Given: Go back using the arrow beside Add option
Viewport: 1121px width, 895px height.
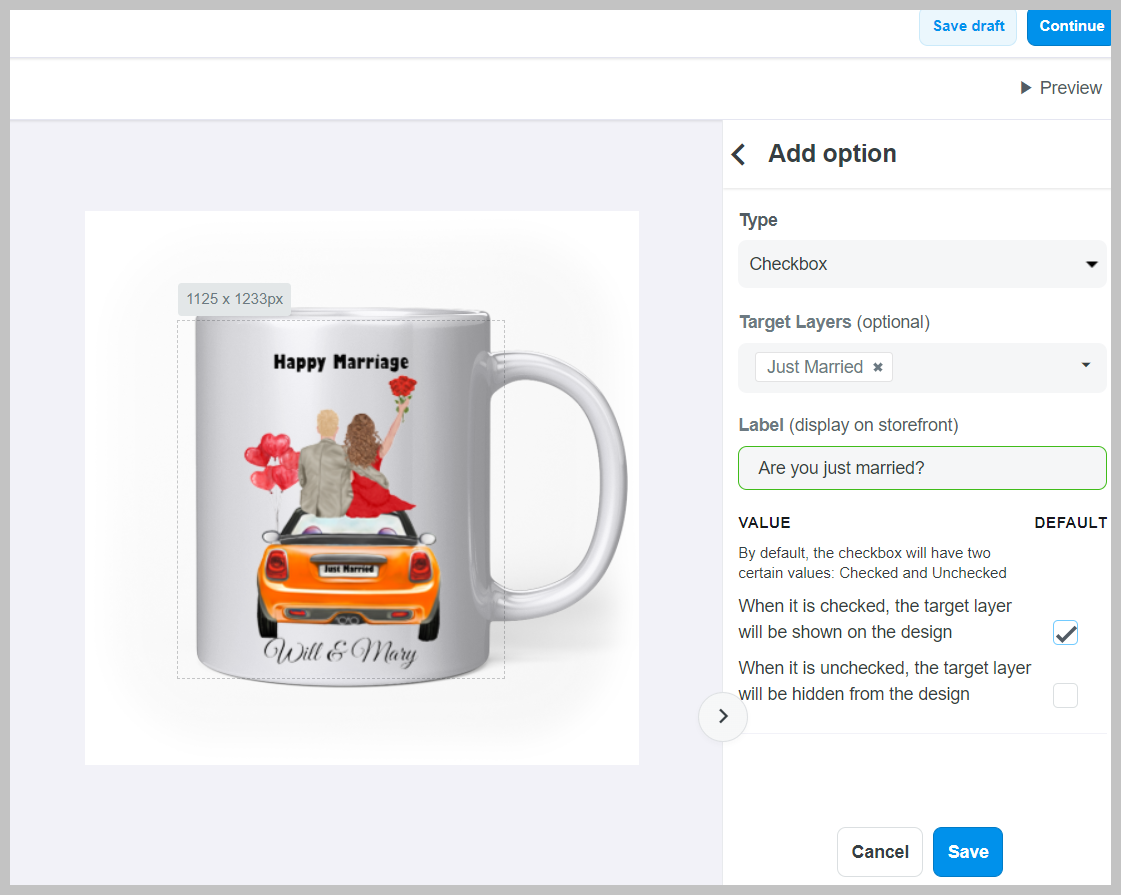Looking at the screenshot, I should pyautogui.click(x=739, y=154).
